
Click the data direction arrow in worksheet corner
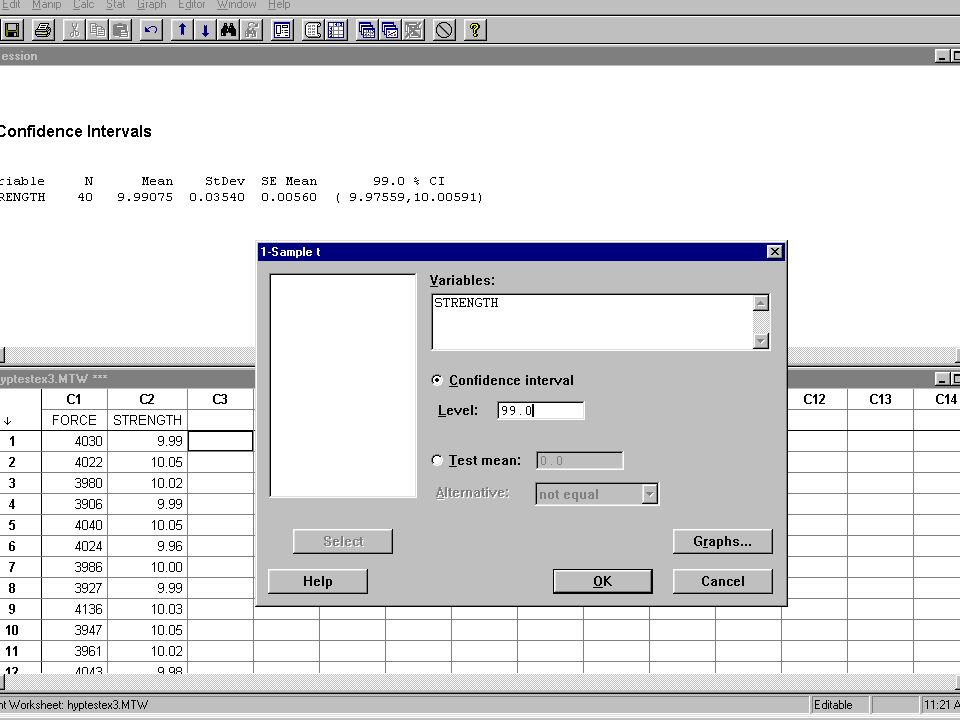[8, 421]
